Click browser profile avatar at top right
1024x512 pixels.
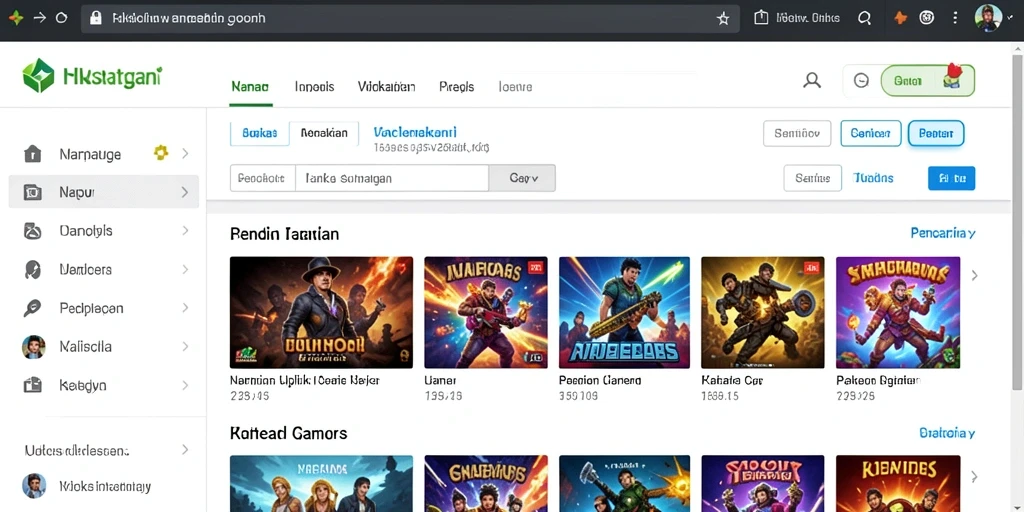988,18
